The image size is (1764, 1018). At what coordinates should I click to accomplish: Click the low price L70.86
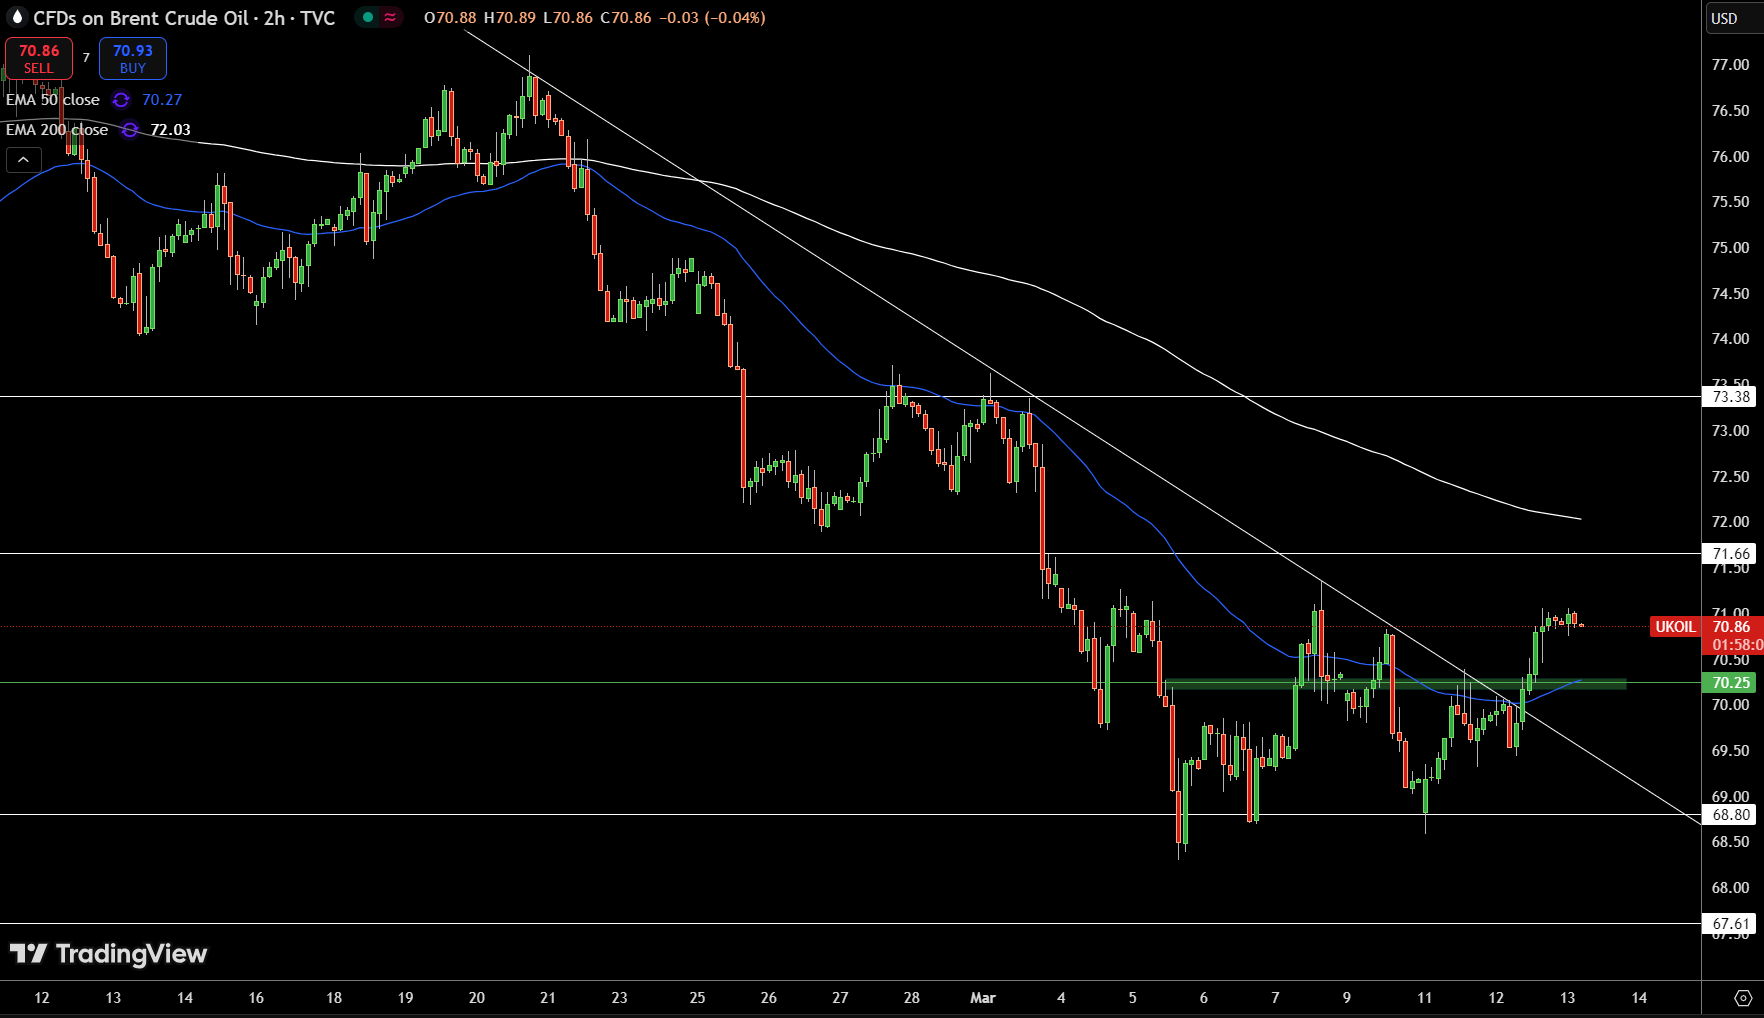click(x=567, y=18)
